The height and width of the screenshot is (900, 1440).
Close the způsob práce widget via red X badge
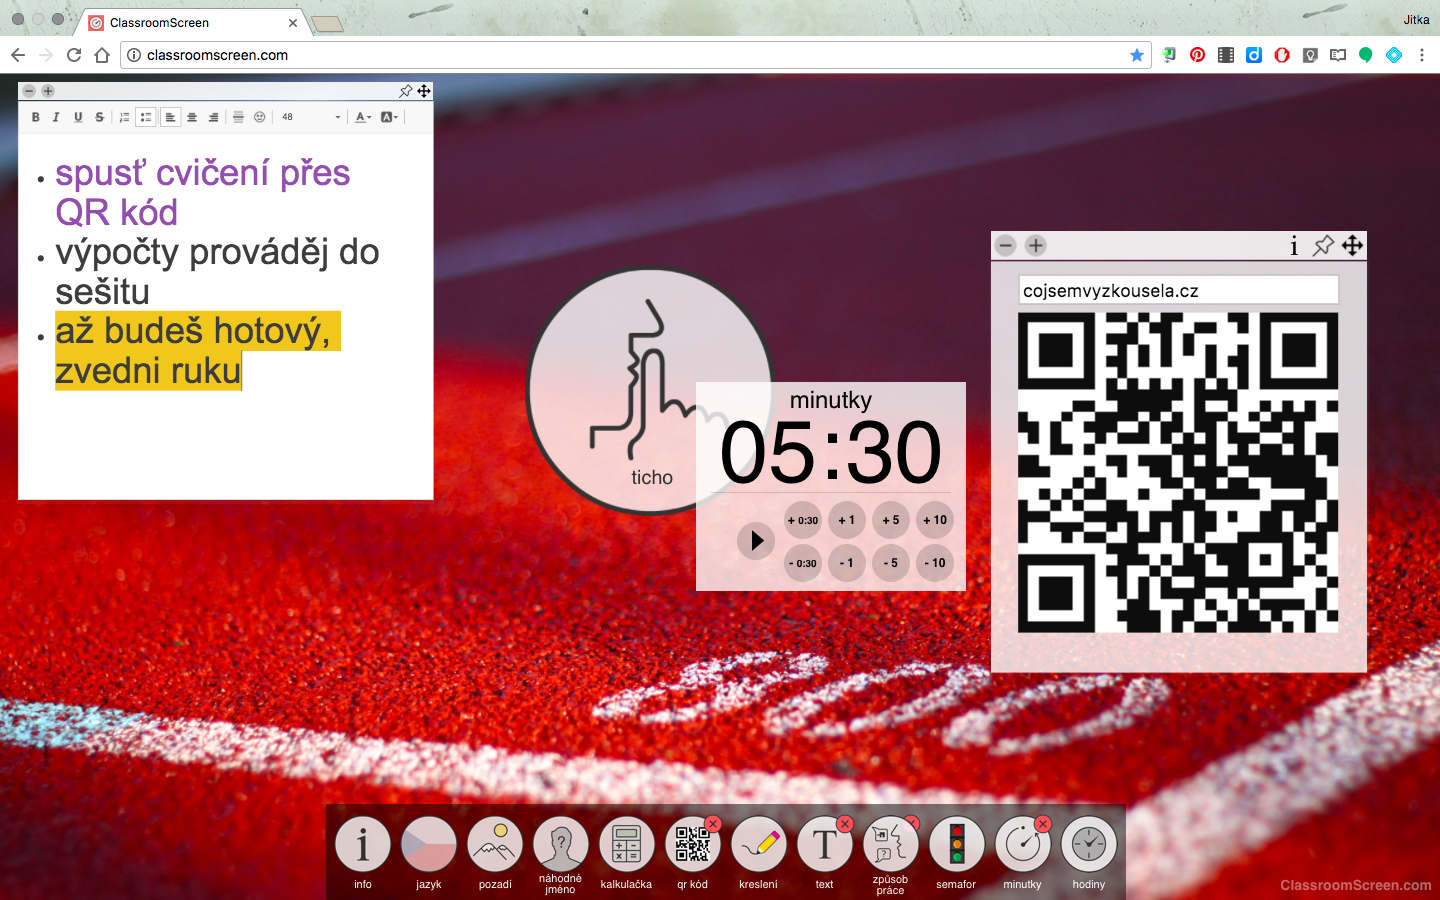coord(911,823)
